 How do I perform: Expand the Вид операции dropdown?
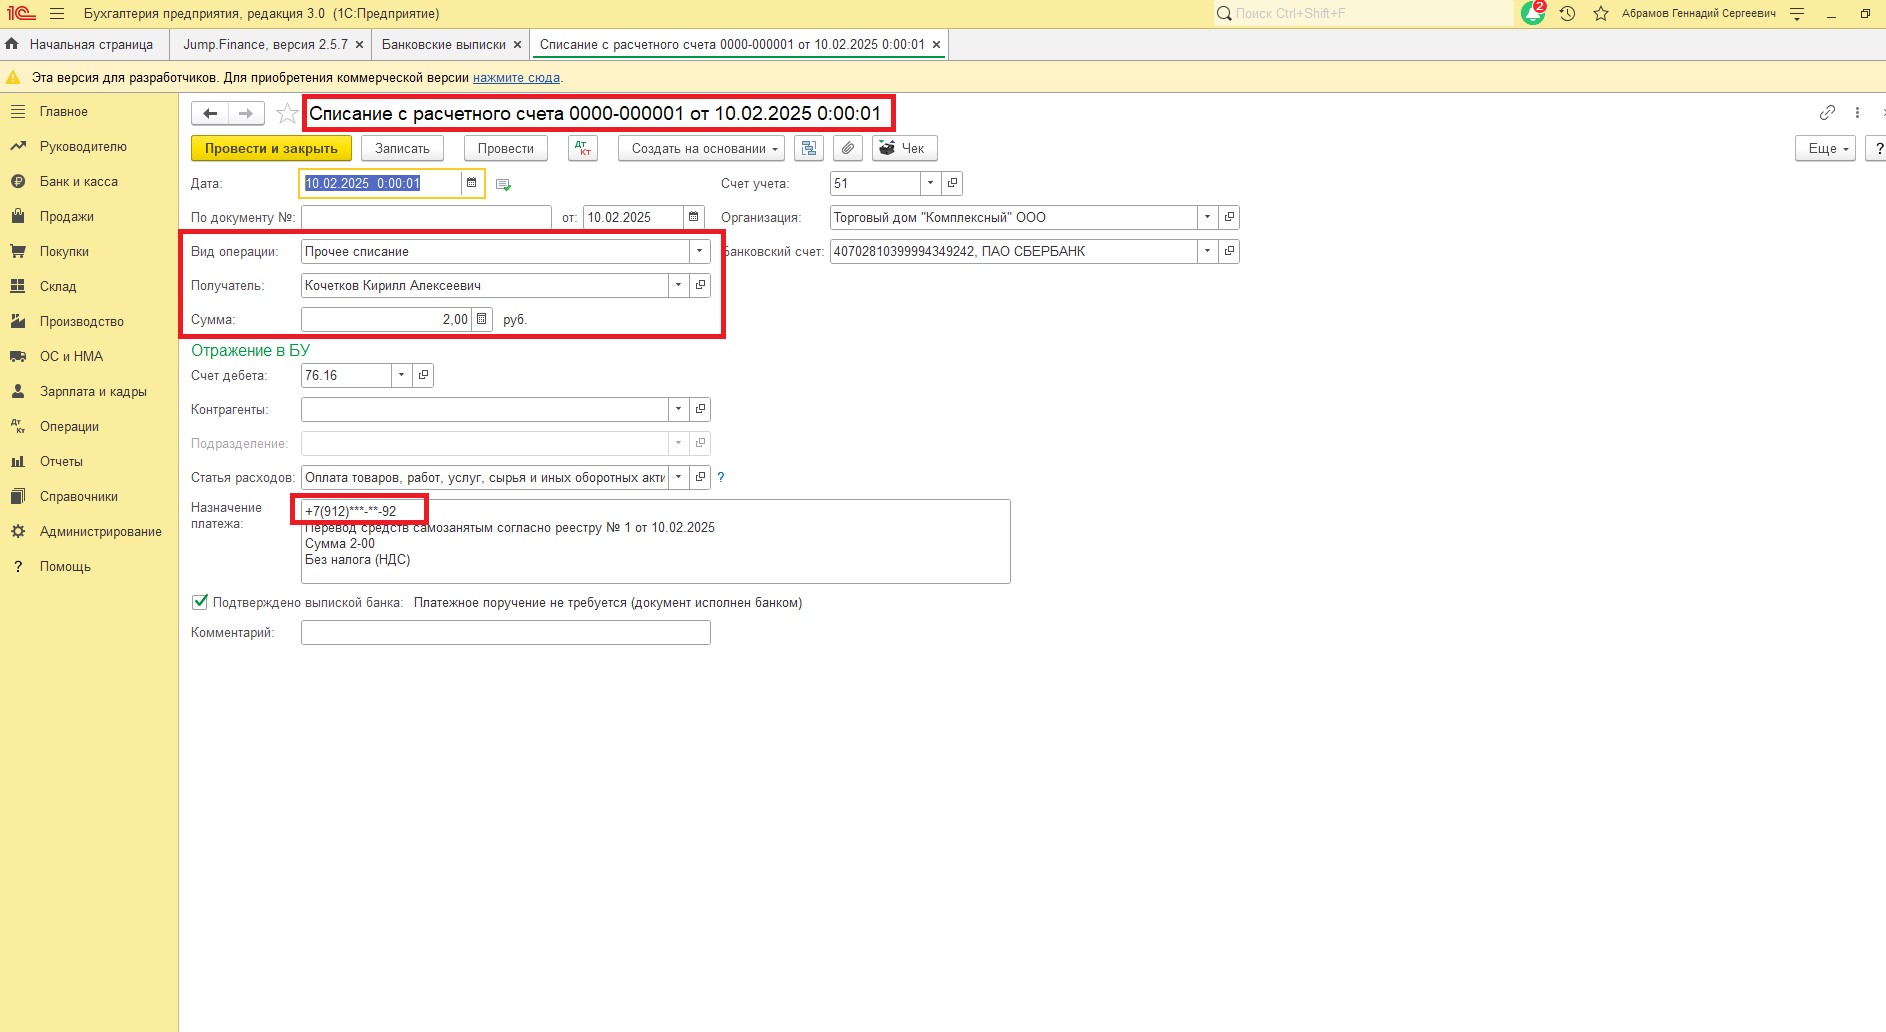click(699, 251)
